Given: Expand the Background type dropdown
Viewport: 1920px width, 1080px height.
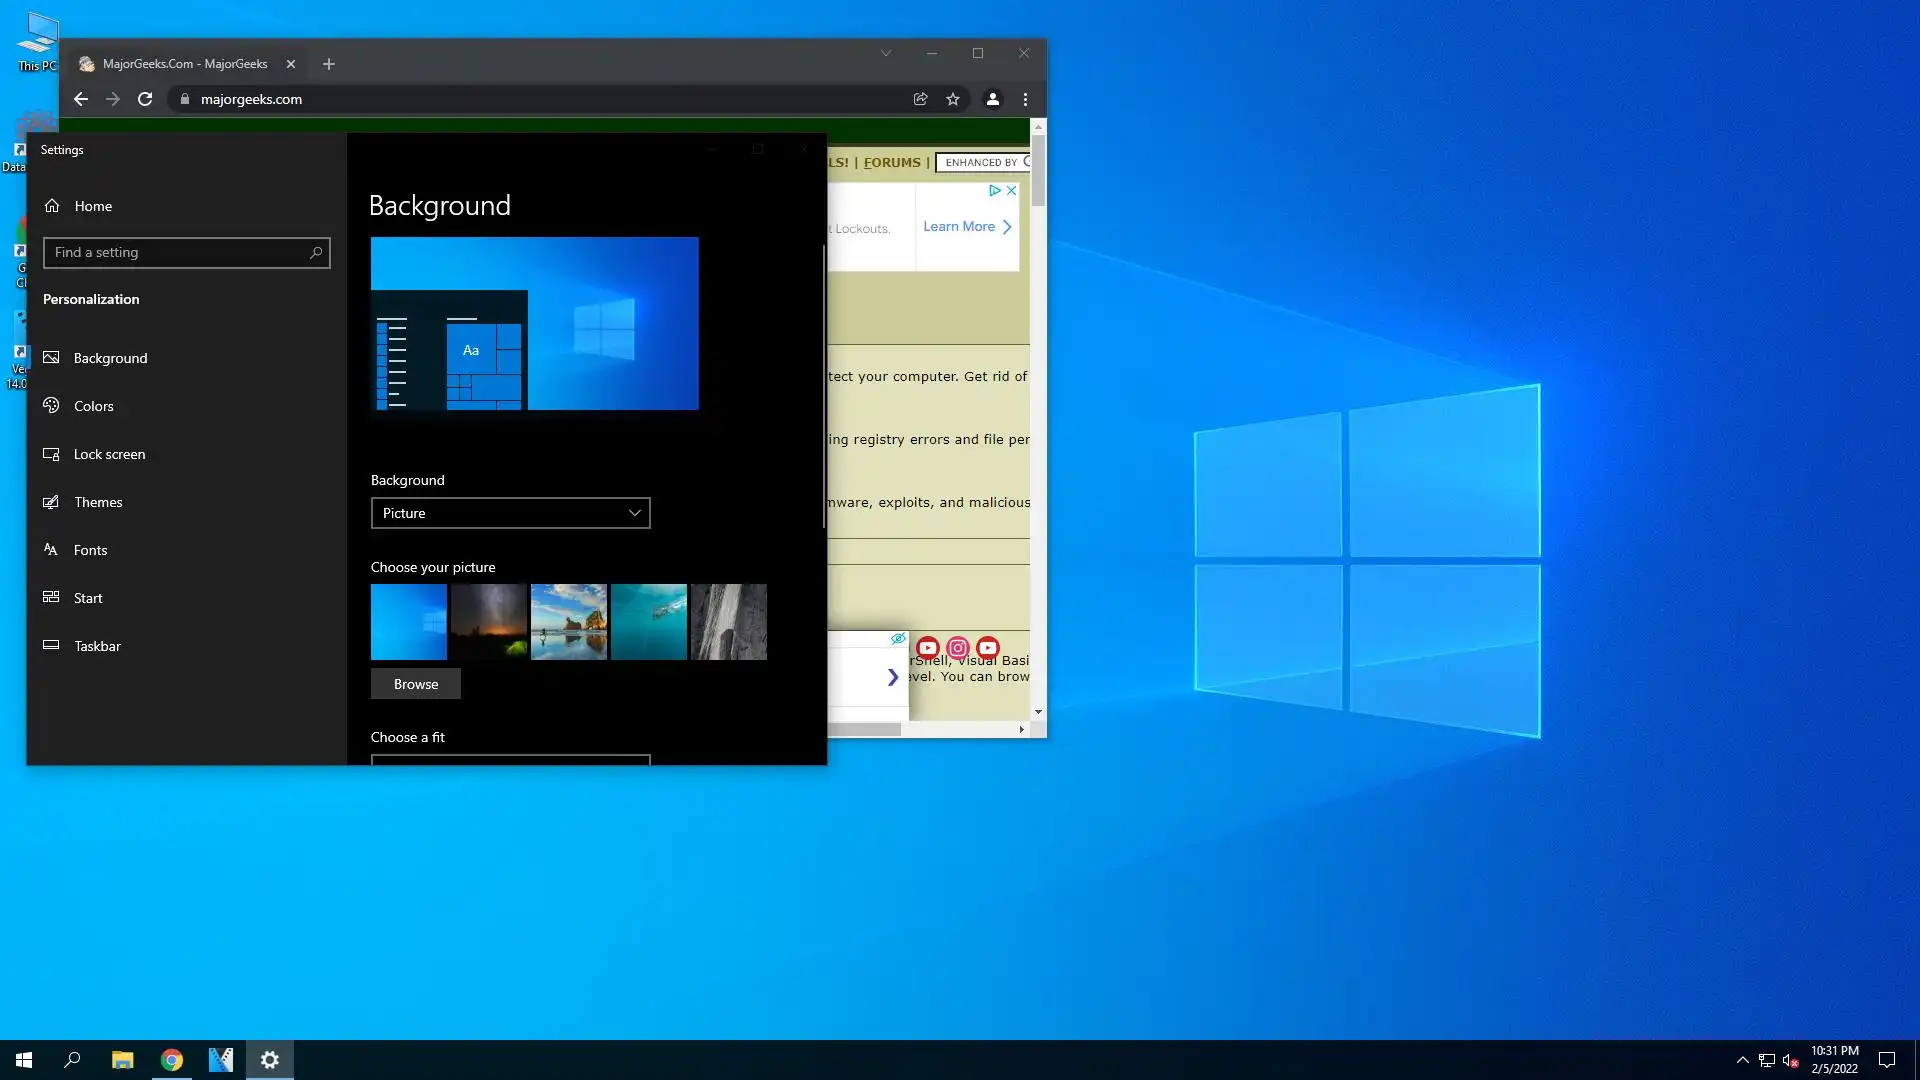Looking at the screenshot, I should 510,513.
